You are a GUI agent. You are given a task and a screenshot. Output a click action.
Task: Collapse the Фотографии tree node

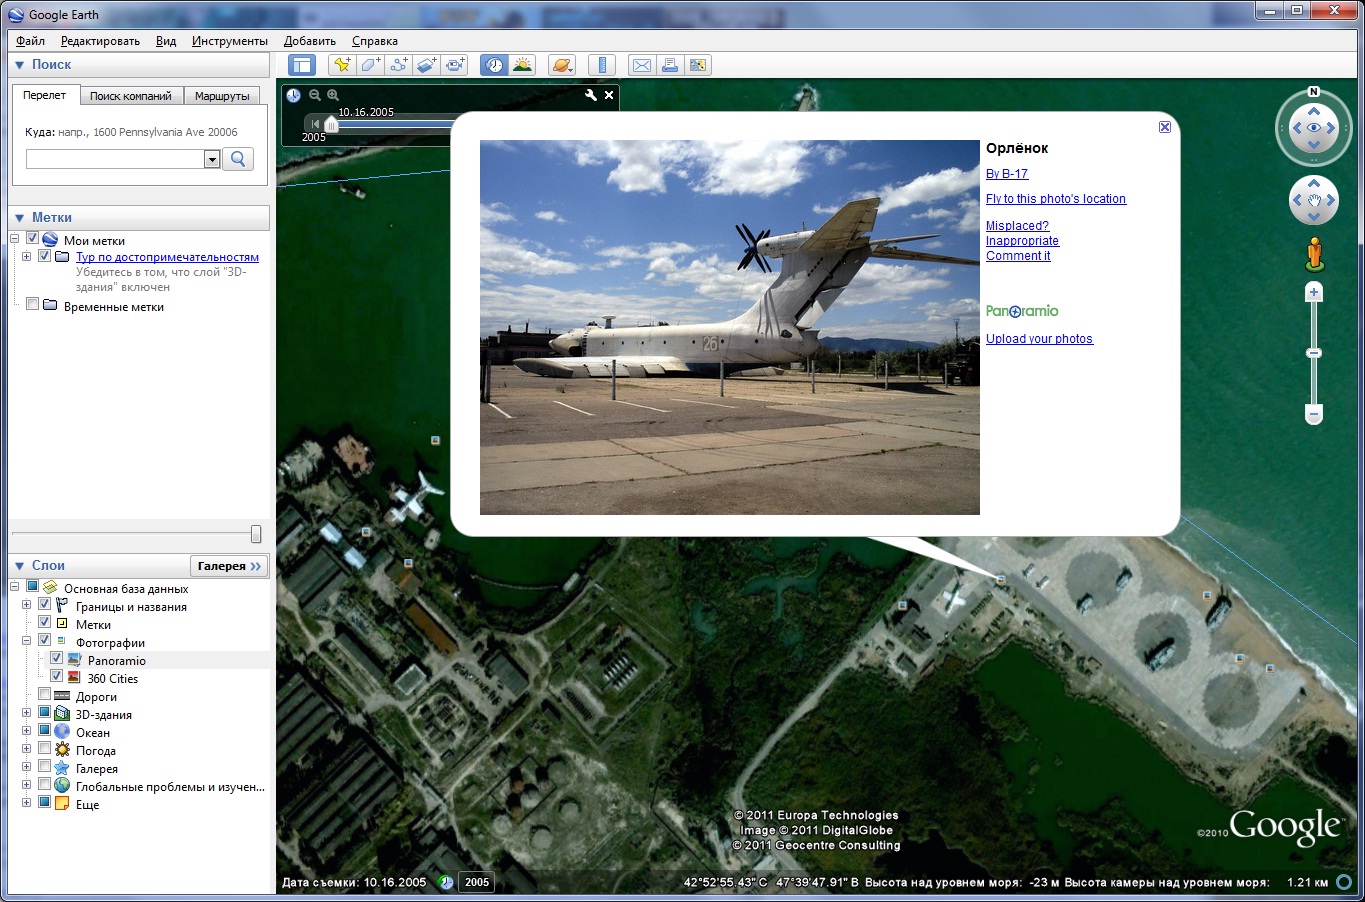point(27,641)
